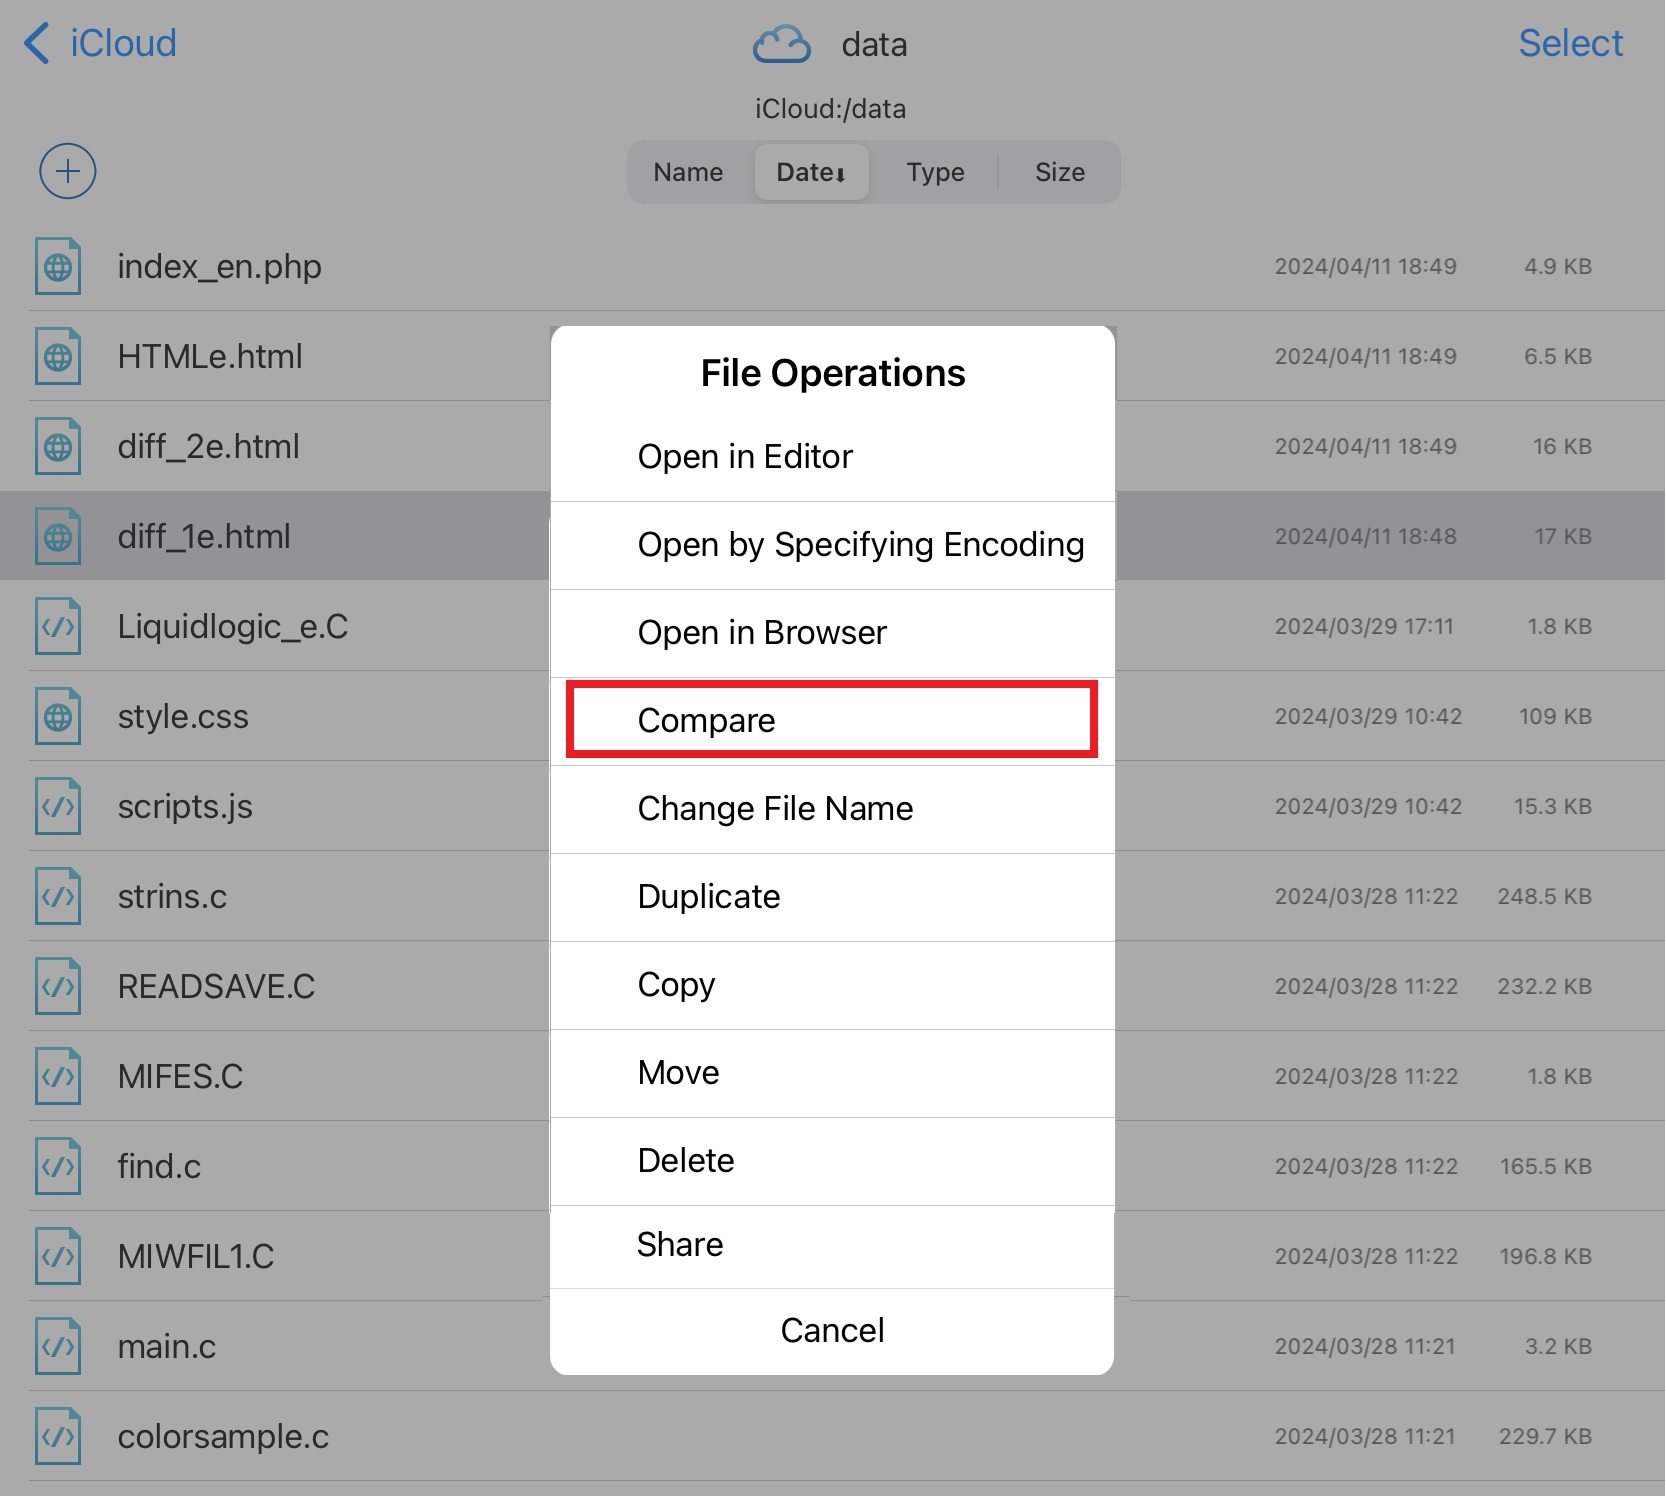The width and height of the screenshot is (1666, 1496).
Task: Tap the cloud icon beside data title
Action: coord(781,45)
